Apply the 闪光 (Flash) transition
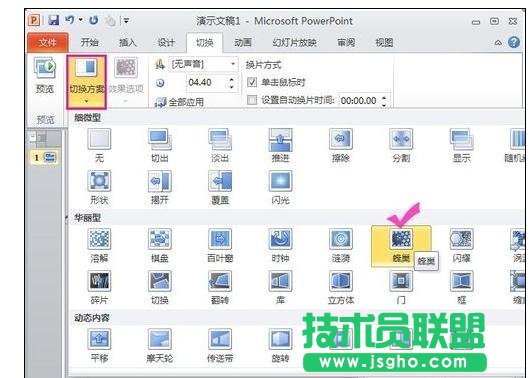Screen dimensions: 530x378 click(x=280, y=188)
